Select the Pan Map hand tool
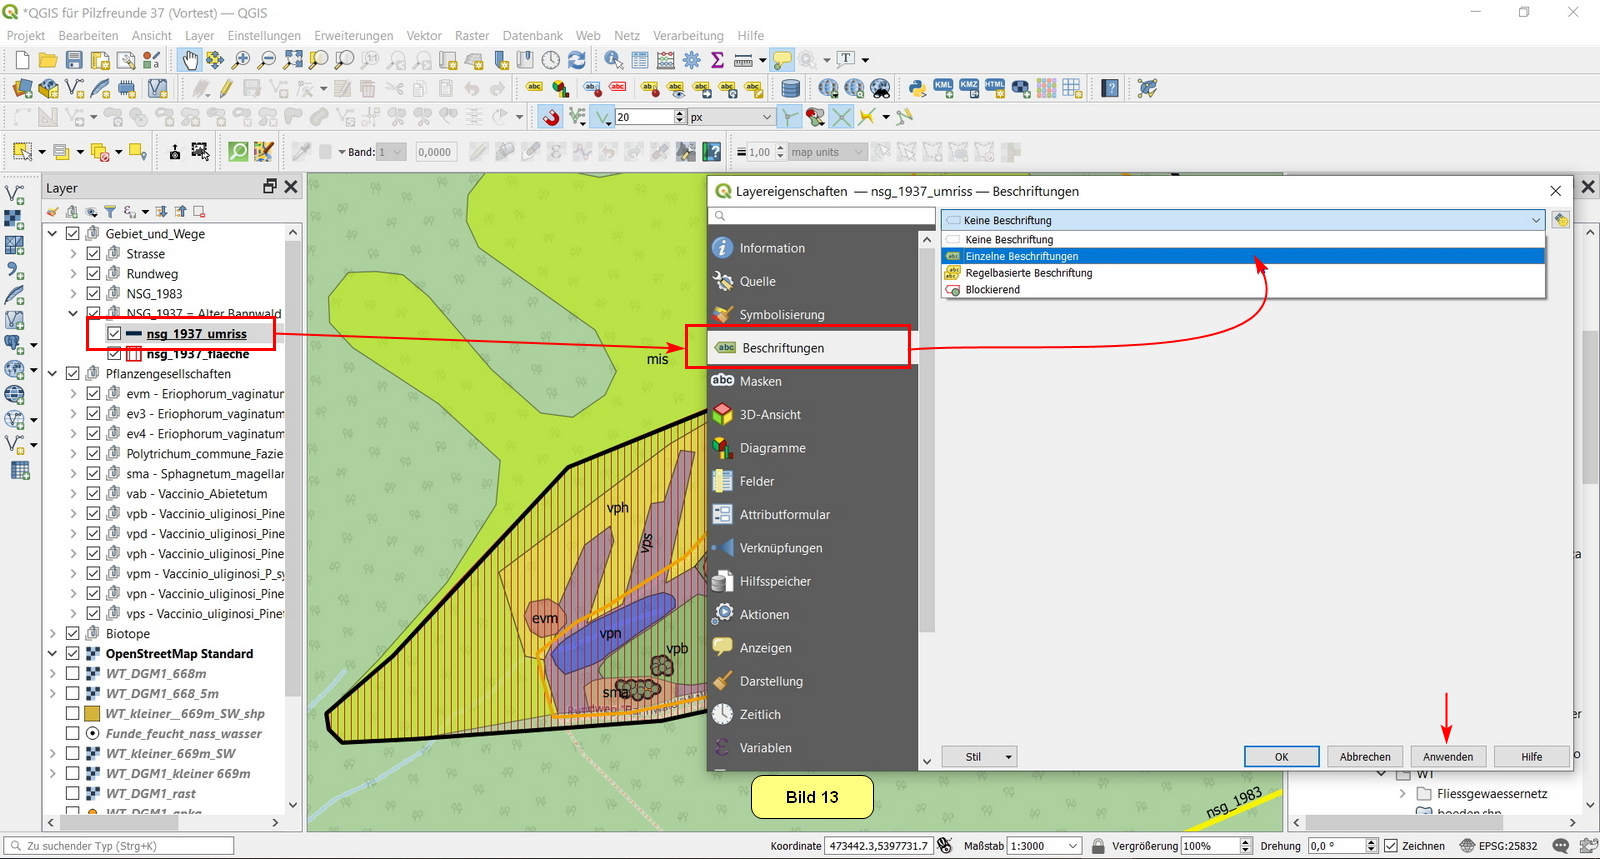The height and width of the screenshot is (859, 1600). 190,61
